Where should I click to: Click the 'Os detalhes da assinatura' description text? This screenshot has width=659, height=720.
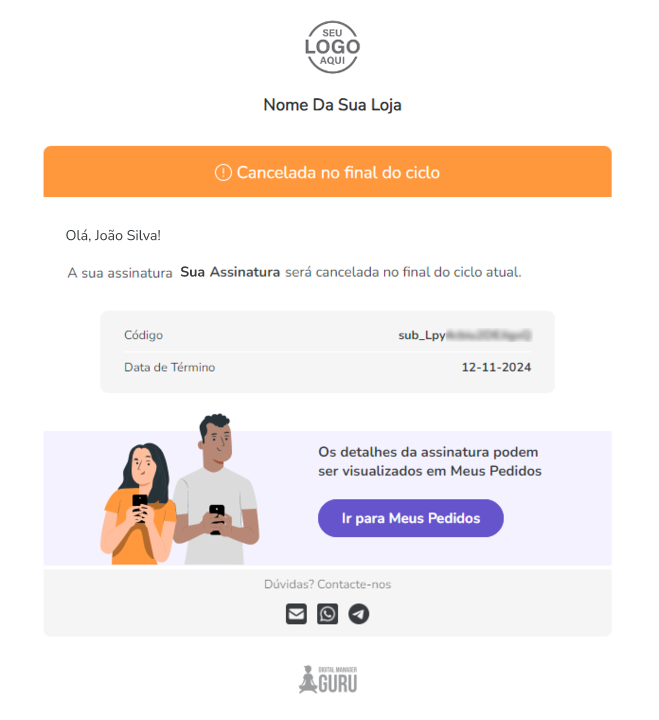(x=429, y=461)
